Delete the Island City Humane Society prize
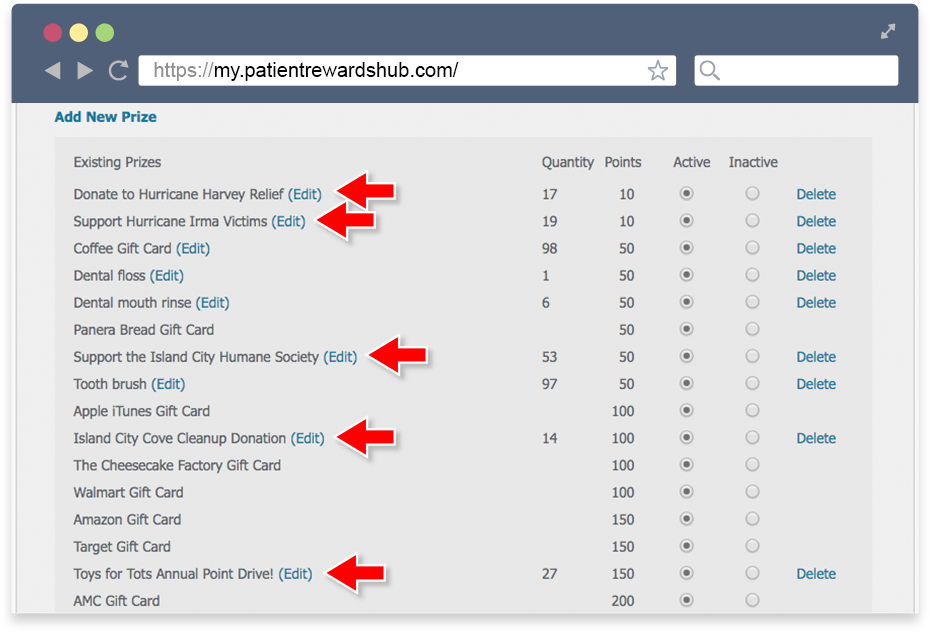This screenshot has height=633, width=930. coord(816,357)
